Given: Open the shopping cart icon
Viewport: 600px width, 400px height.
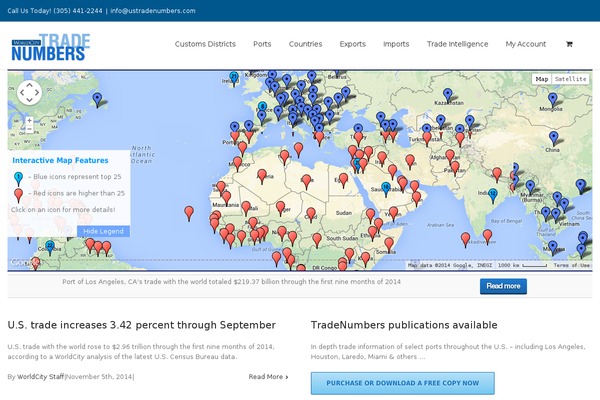Looking at the screenshot, I should (569, 44).
